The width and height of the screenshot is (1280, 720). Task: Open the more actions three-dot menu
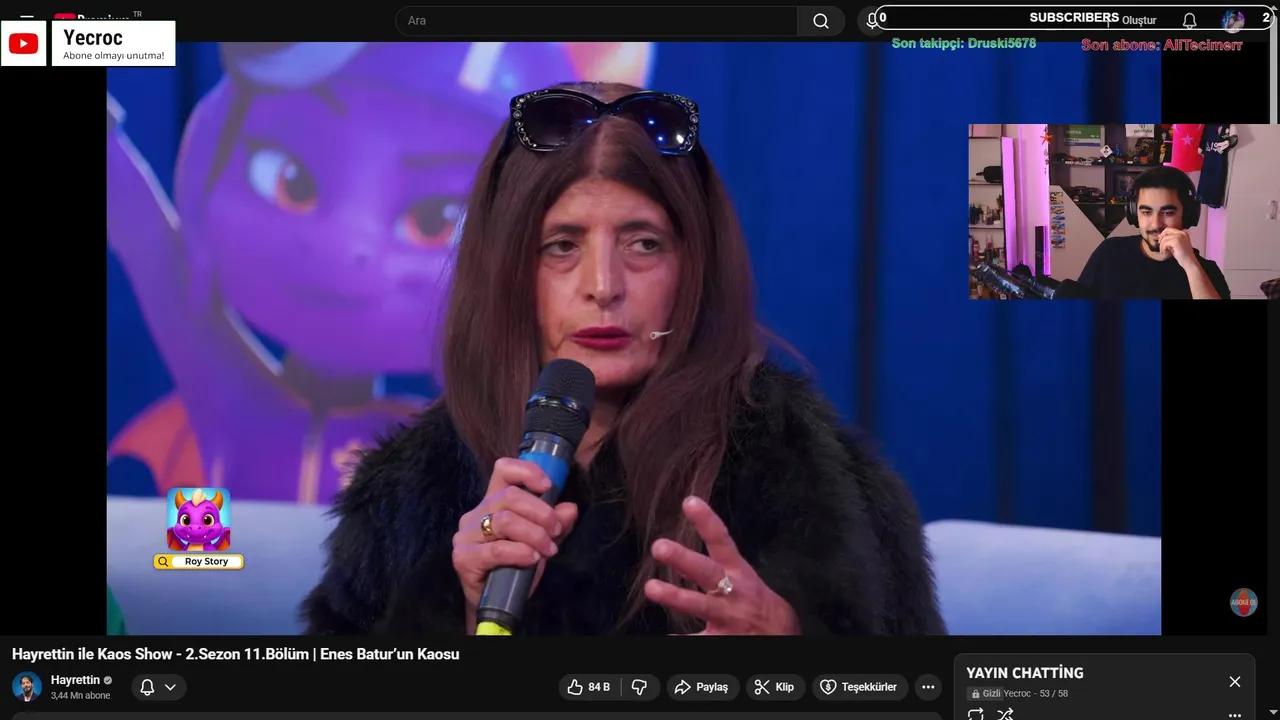928,687
